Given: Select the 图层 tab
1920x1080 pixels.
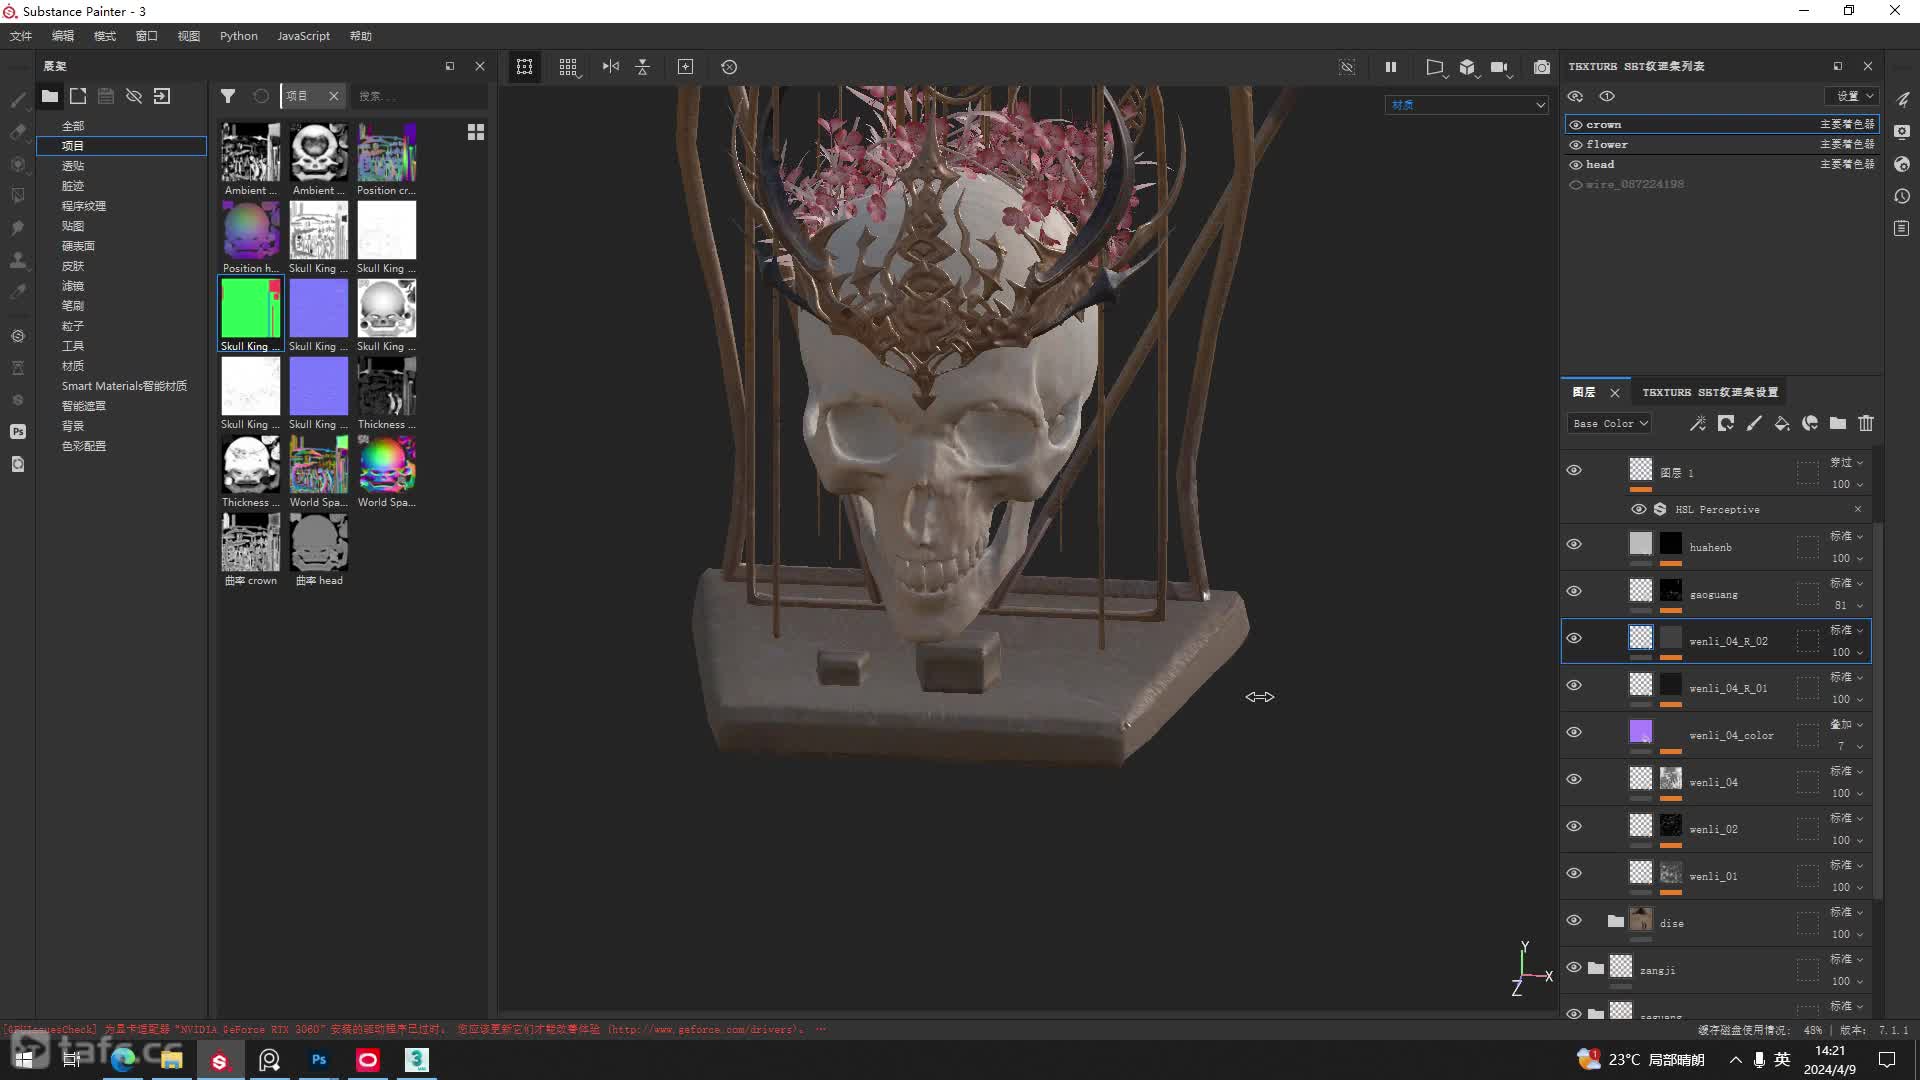Looking at the screenshot, I should [x=1584, y=392].
